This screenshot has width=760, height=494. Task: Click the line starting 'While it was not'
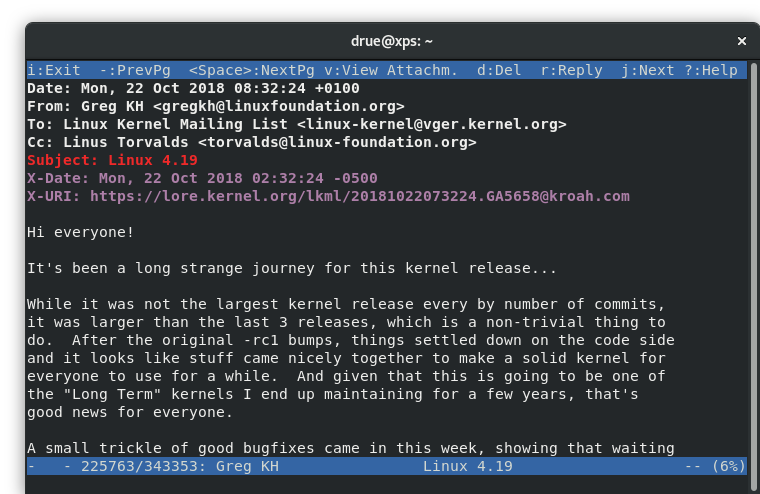pos(346,304)
